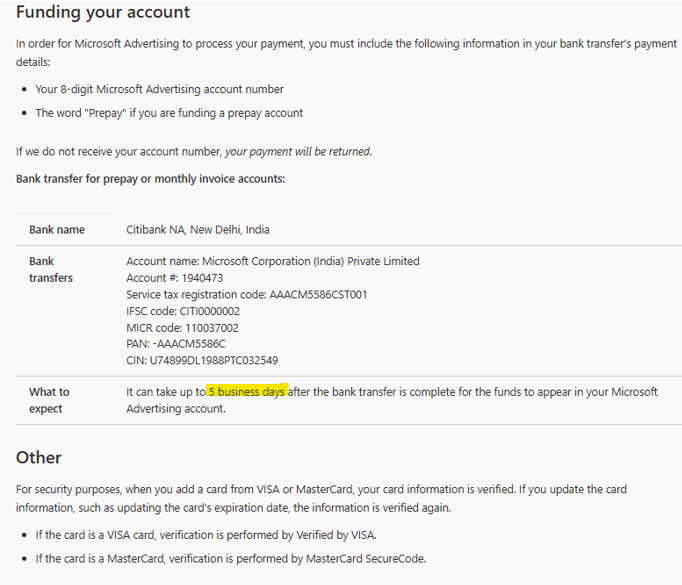Image resolution: width=682 pixels, height=585 pixels.
Task: Click the 'Other' section heading
Action: (x=39, y=458)
